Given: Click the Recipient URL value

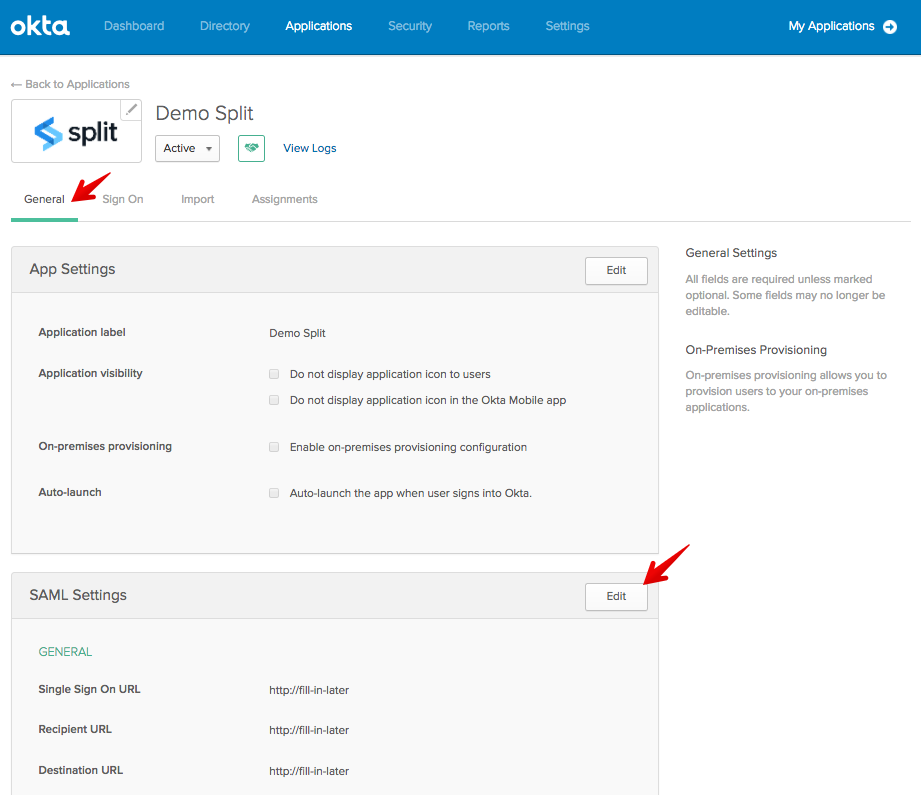Looking at the screenshot, I should 309,730.
